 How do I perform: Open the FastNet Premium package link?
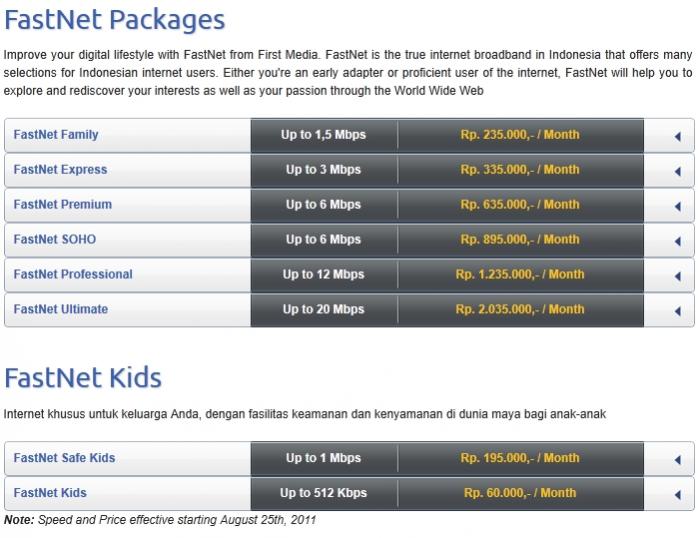click(62, 204)
